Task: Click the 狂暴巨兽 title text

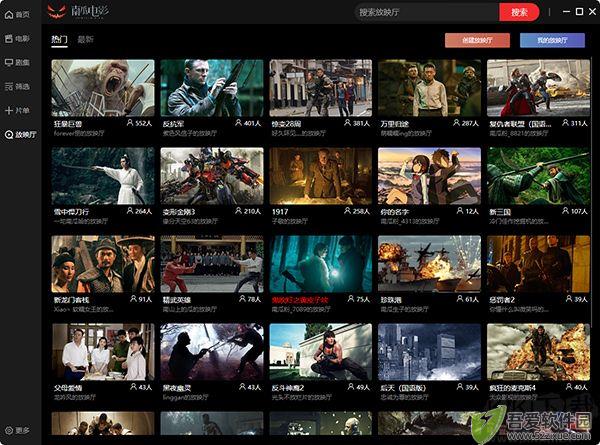Action: click(68, 124)
